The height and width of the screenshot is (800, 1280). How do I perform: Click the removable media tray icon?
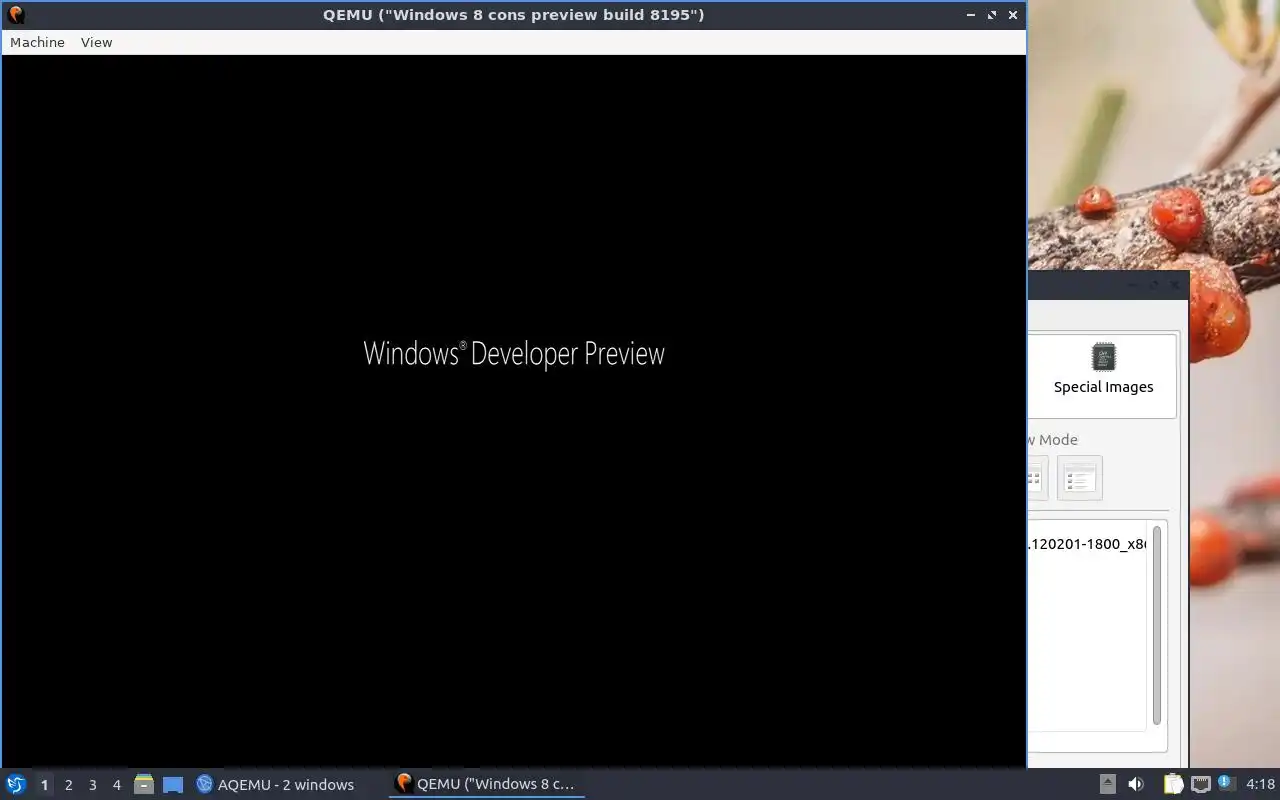pos(1108,784)
